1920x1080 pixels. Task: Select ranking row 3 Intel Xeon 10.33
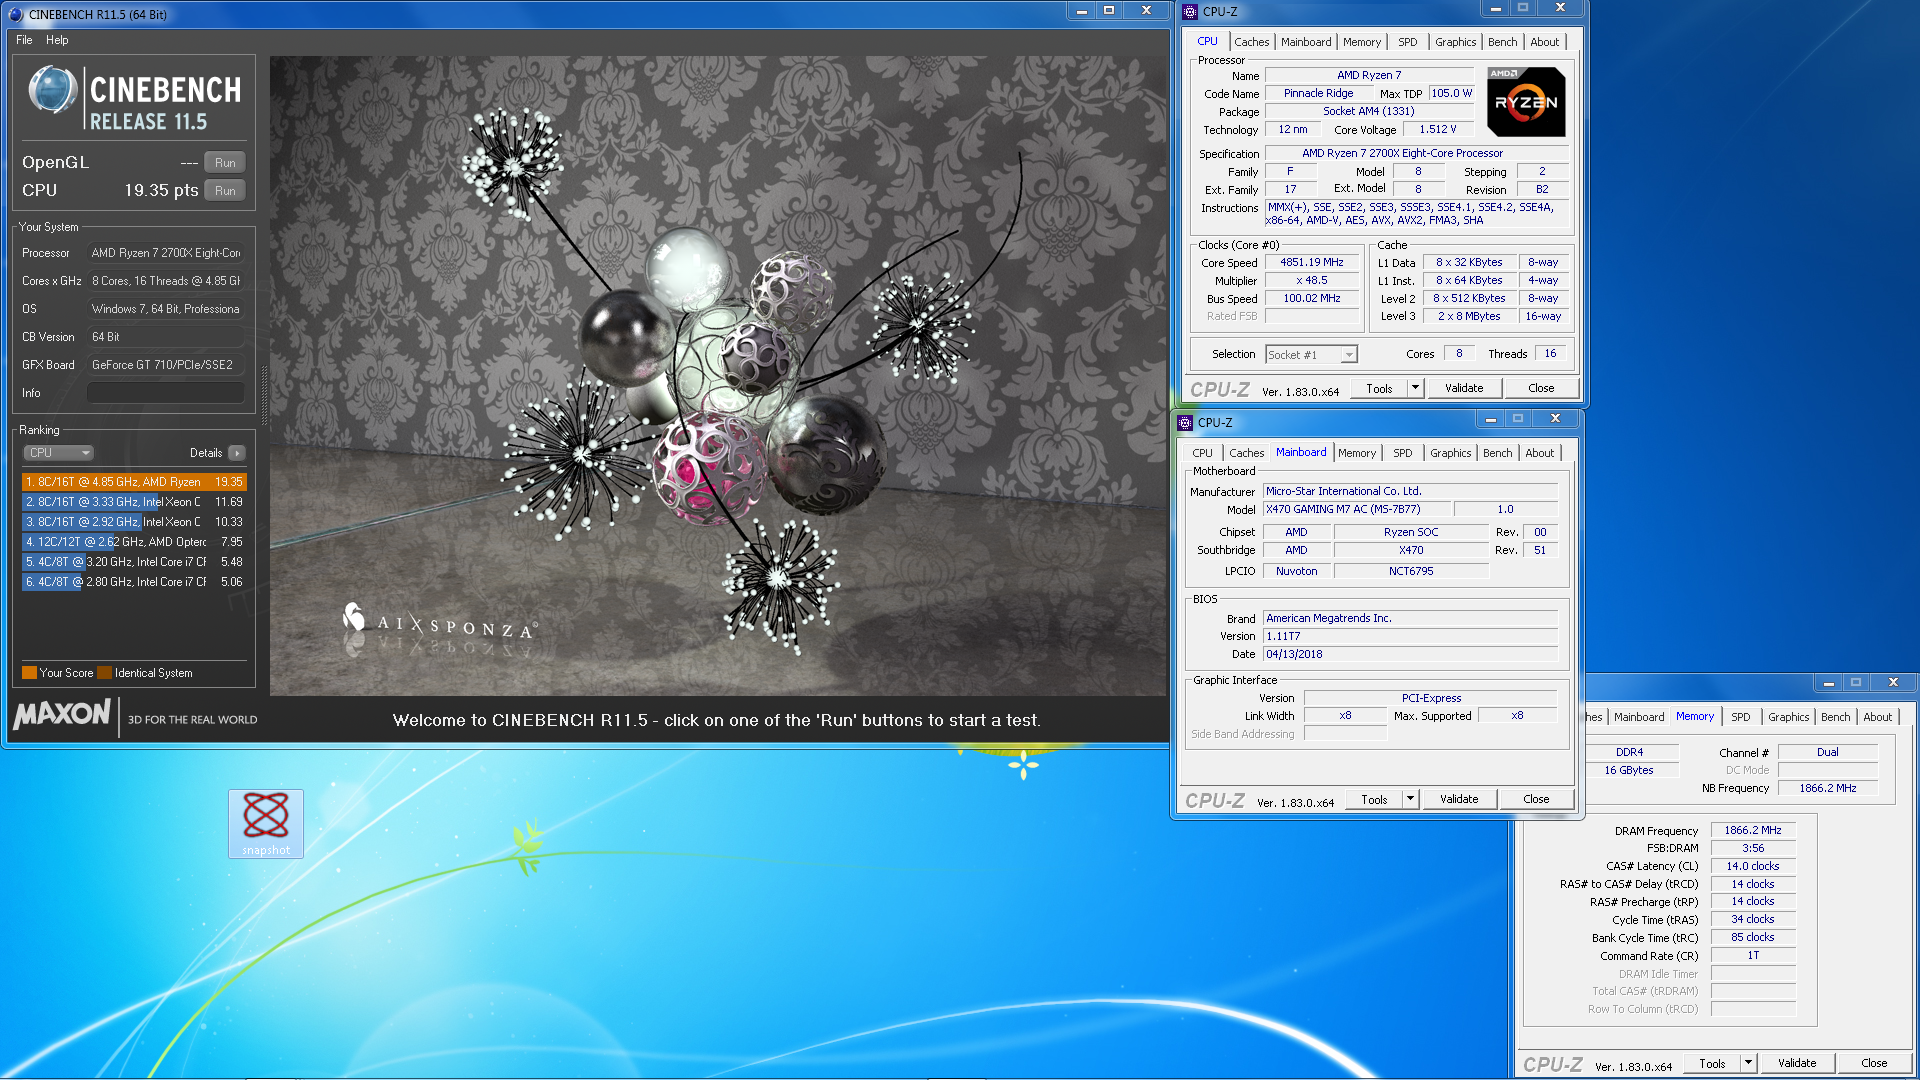tap(134, 522)
